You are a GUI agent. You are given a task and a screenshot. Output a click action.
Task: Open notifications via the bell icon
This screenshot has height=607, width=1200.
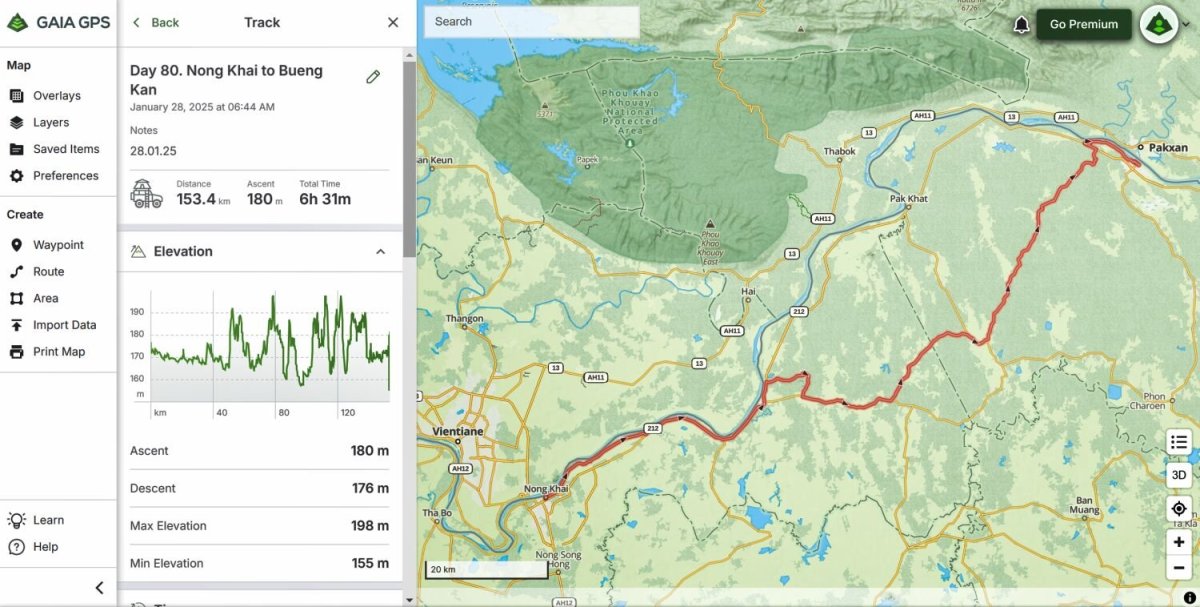1021,22
